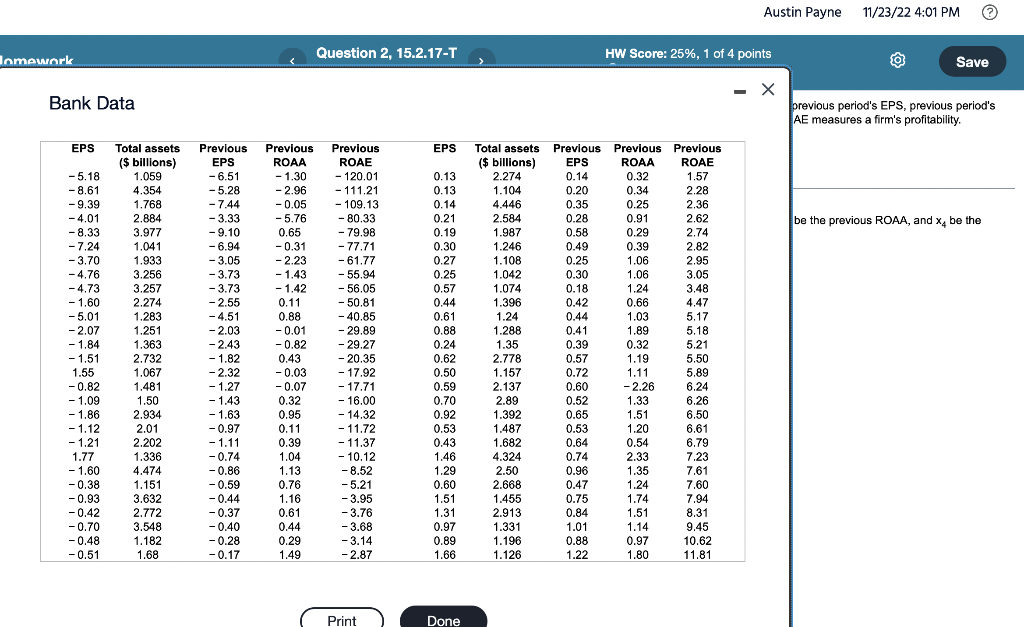Screen dimensions: 1024x627
Task: Click the HW Score text
Action: tap(688, 54)
